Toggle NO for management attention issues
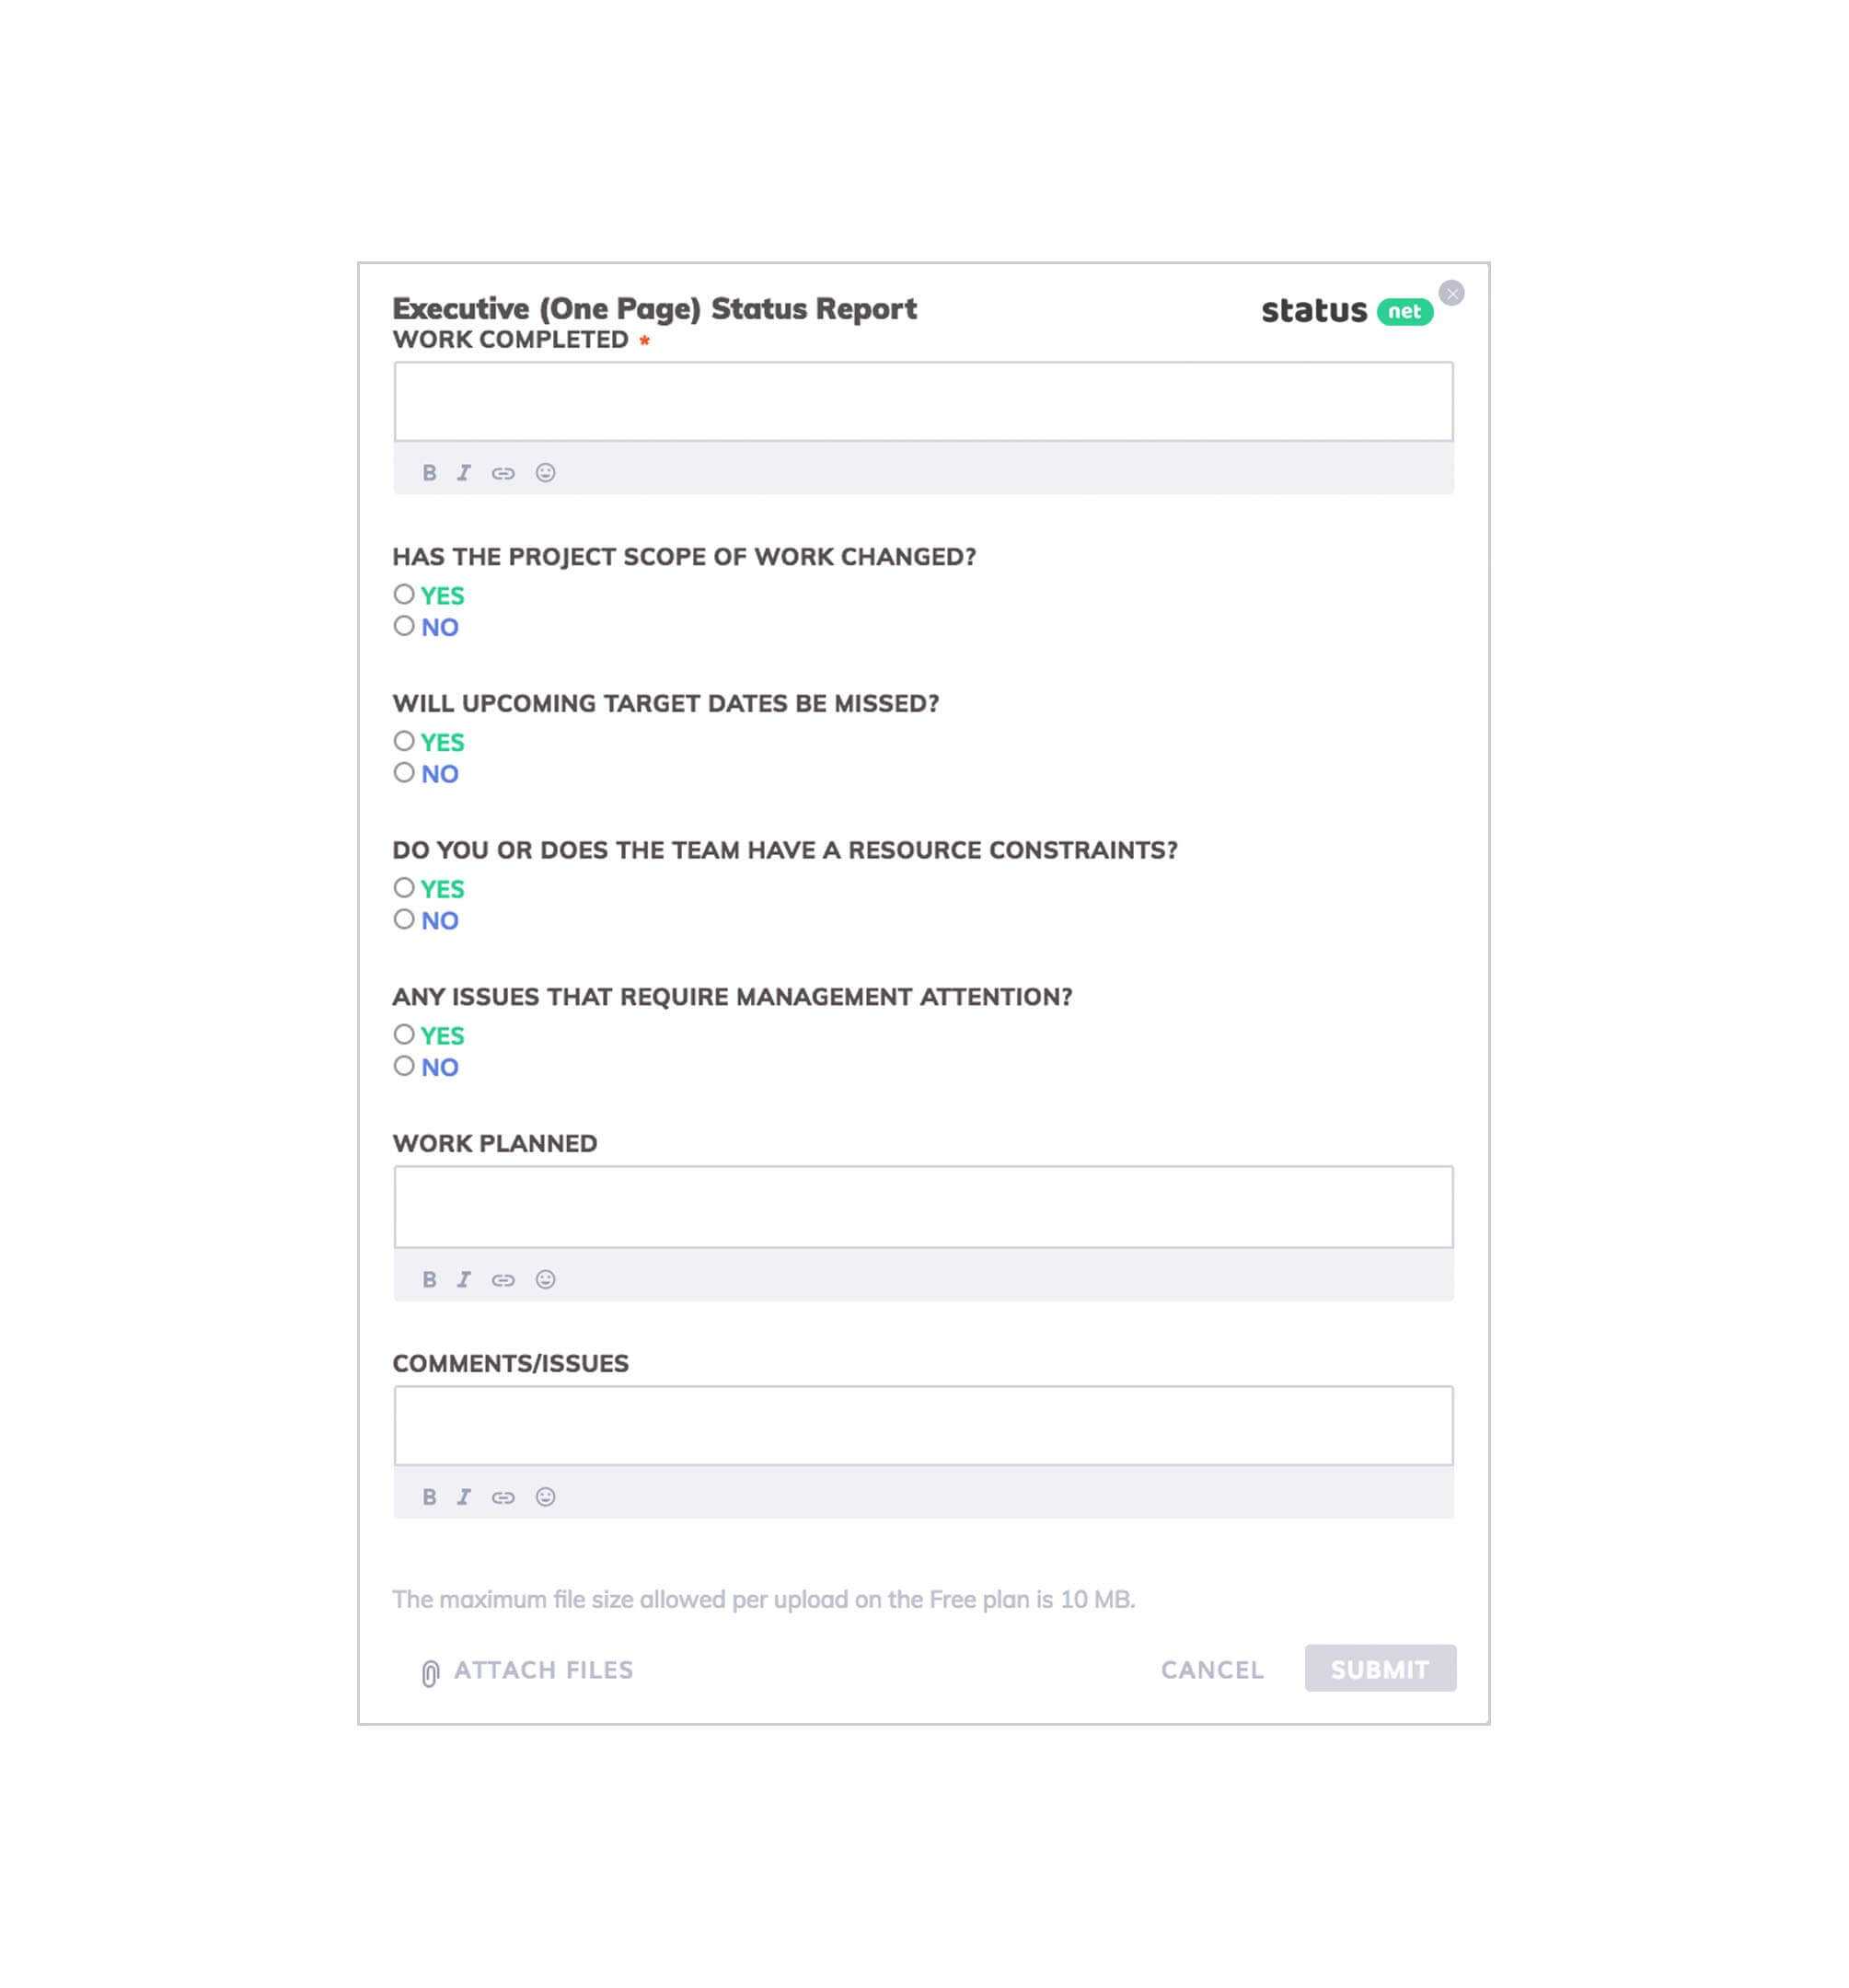The height and width of the screenshot is (1988, 1849). [x=401, y=1067]
